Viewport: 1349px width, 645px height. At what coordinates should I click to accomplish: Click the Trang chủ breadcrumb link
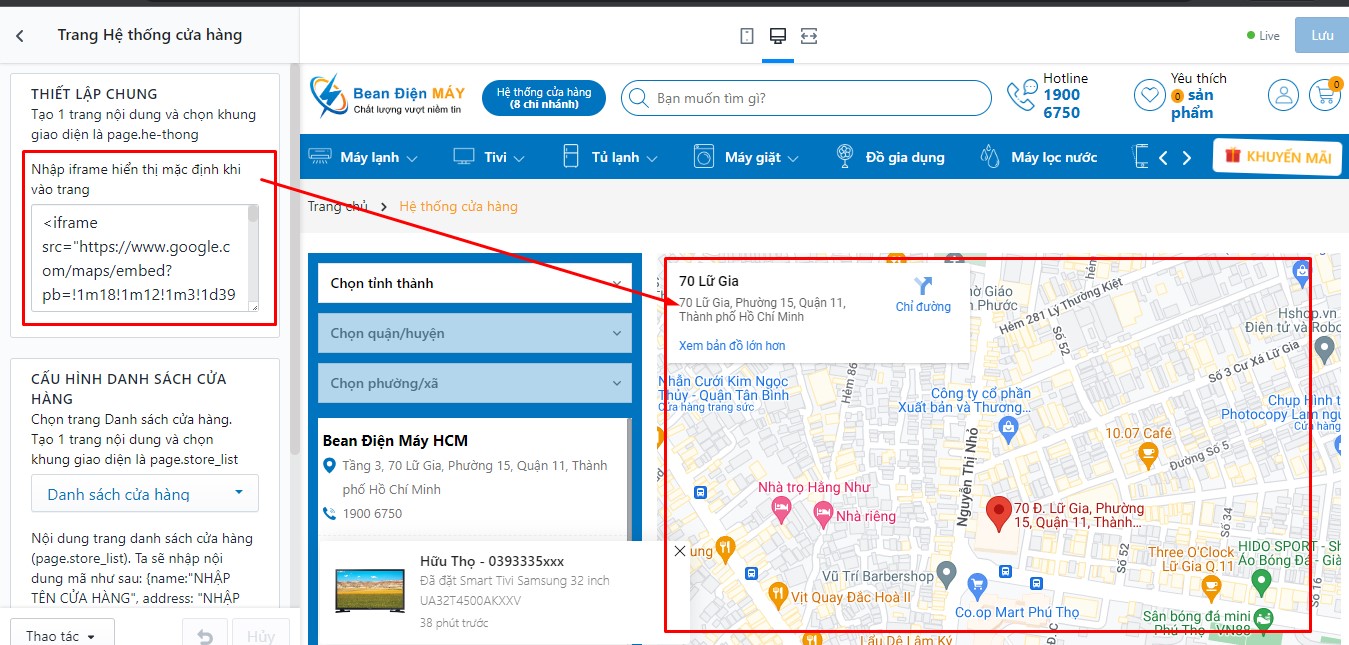(x=338, y=206)
